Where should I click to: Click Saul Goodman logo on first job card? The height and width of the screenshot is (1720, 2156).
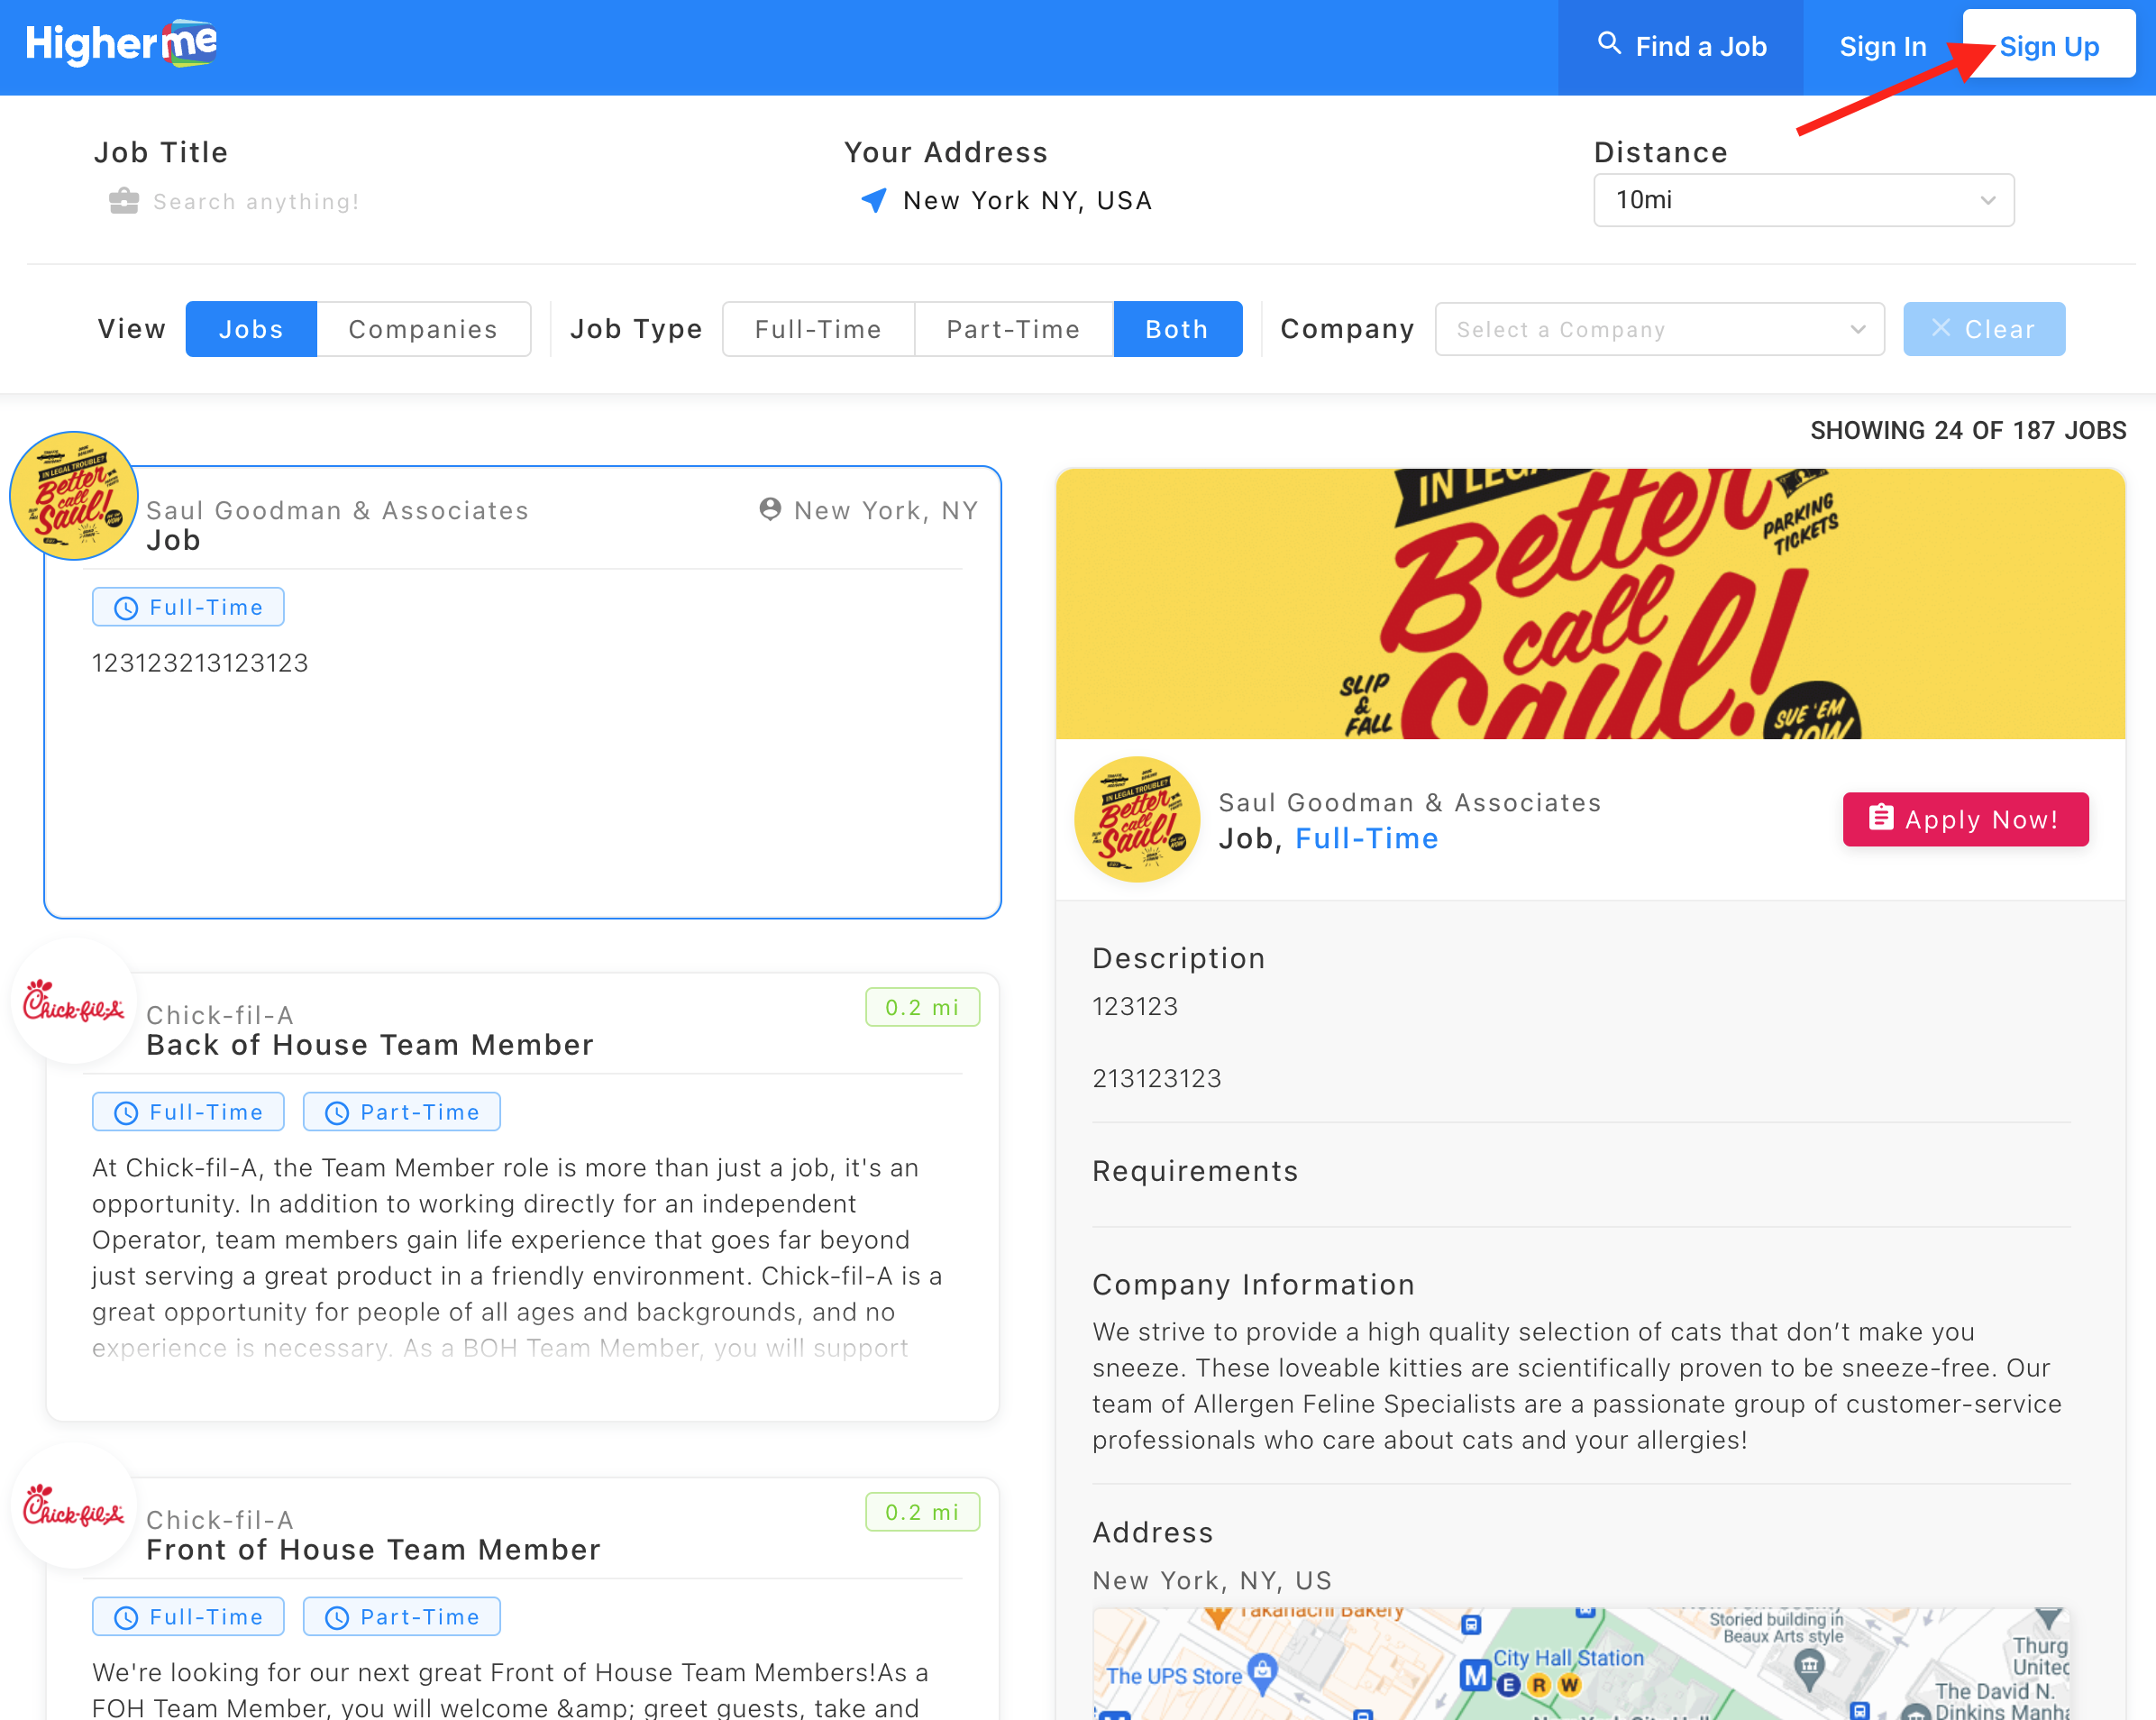[x=74, y=496]
